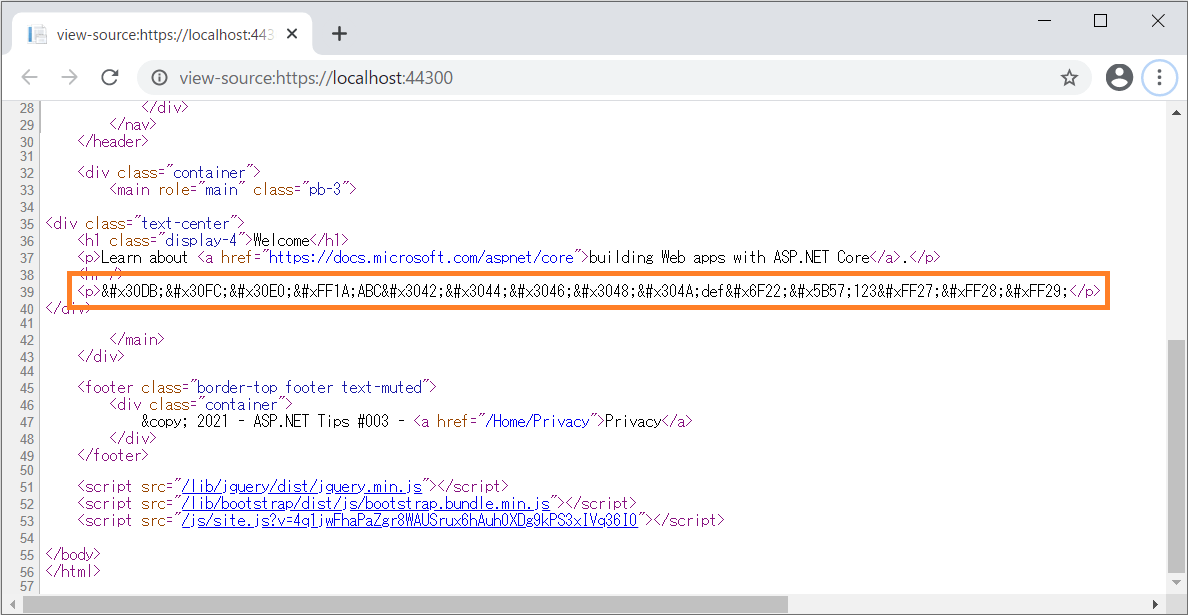
Task: Click the '</body>' closing tag text
Action: pos(73,554)
